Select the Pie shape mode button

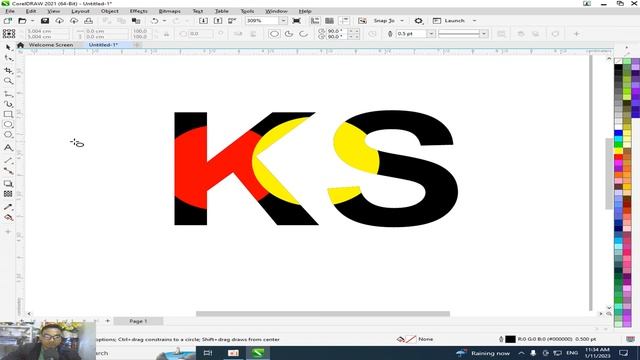[x=289, y=34]
